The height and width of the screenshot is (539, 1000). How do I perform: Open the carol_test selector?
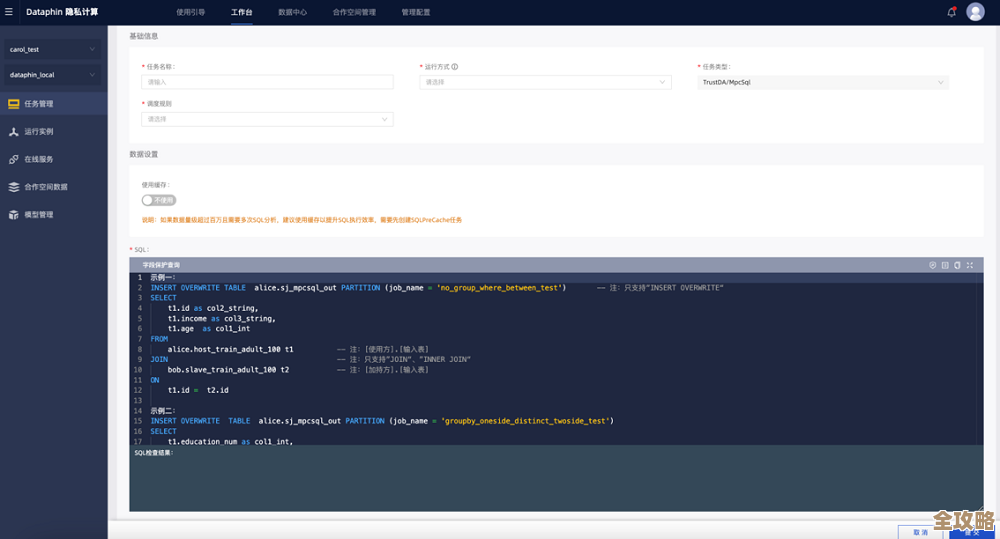coord(53,49)
